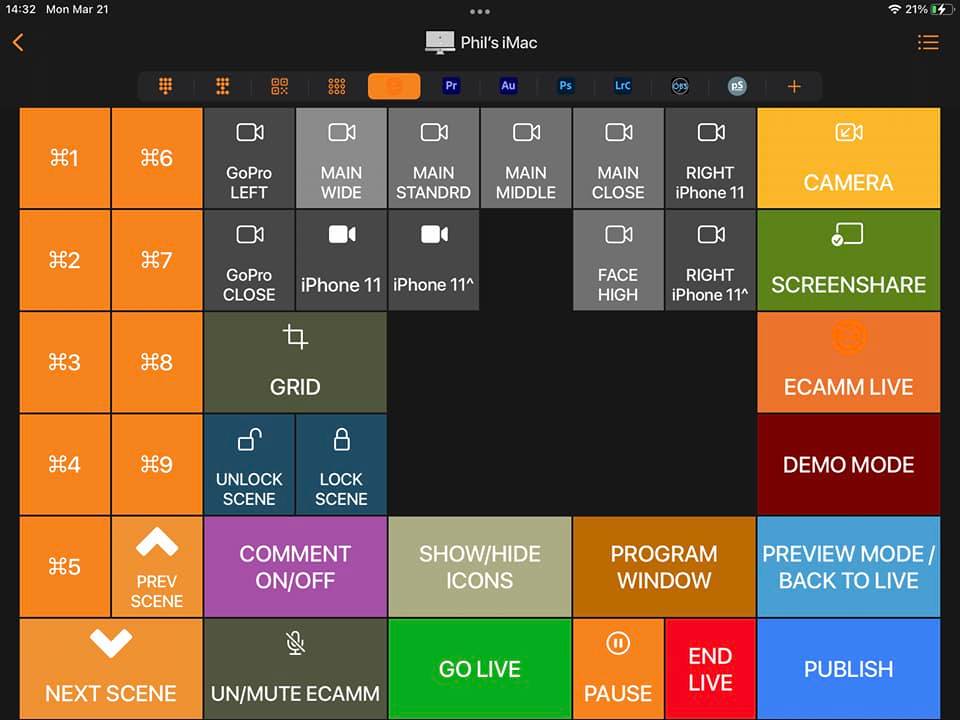
Task: Select the first numeric keypad tab
Action: (165, 86)
